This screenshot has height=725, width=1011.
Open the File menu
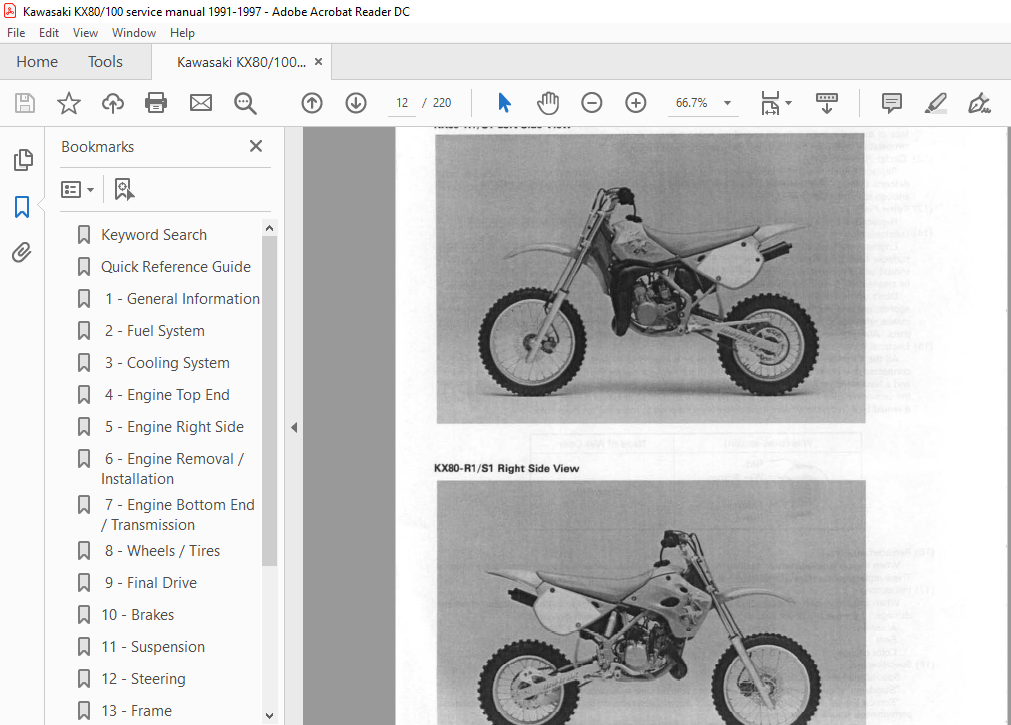click(x=16, y=33)
